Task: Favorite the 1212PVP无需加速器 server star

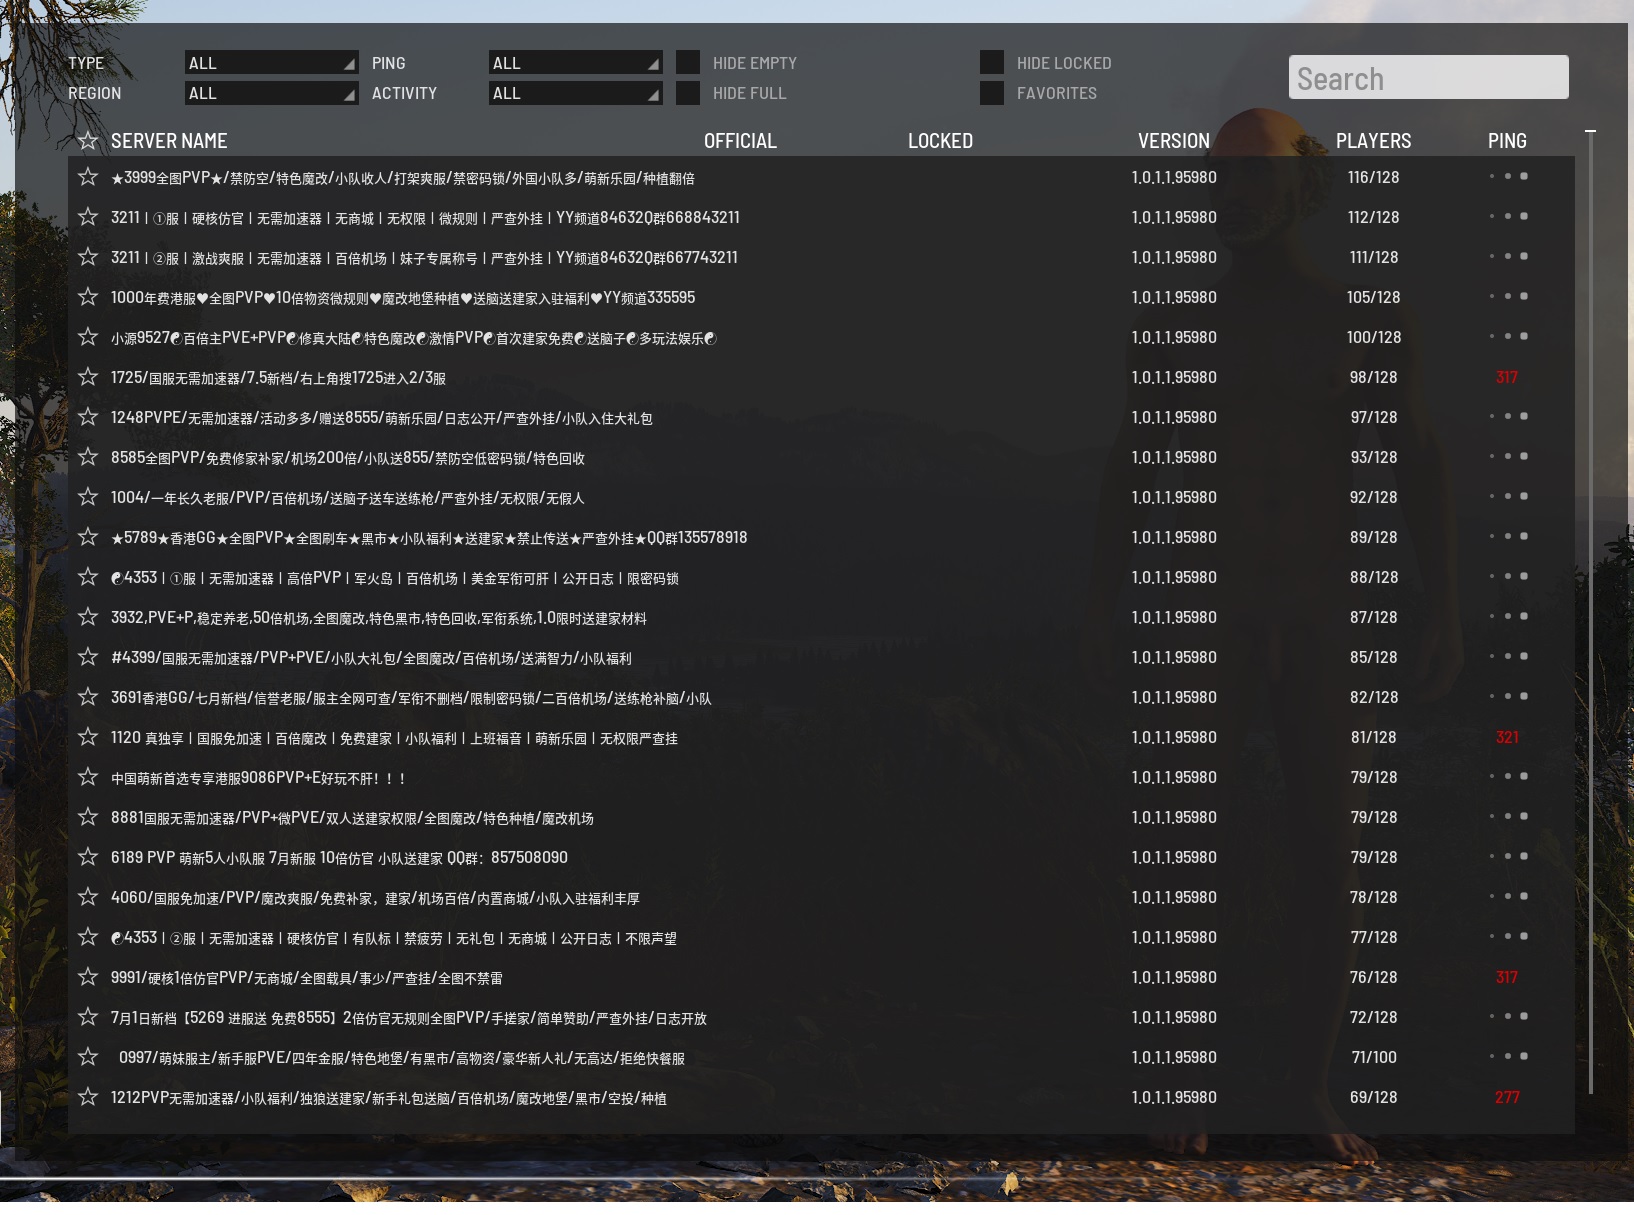Action: click(x=88, y=1097)
